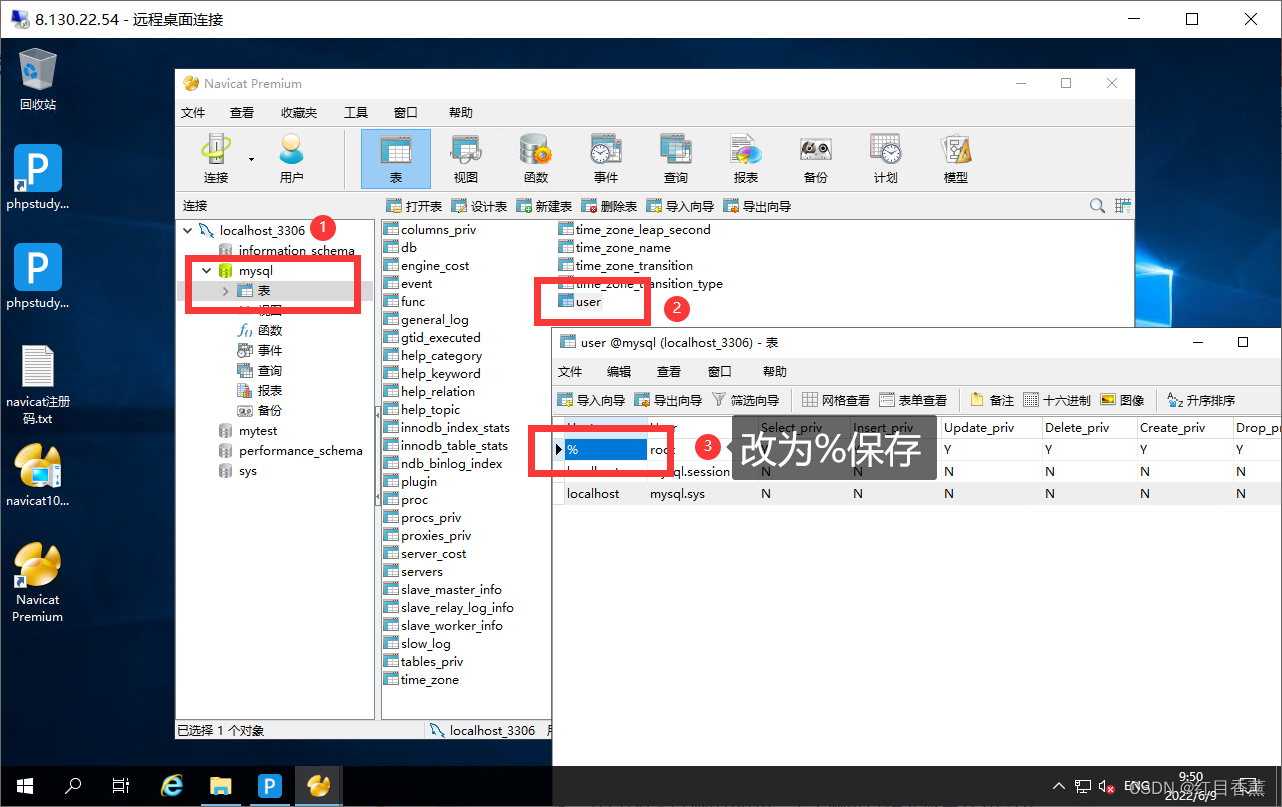Click the 十六进制 toolbar button
Screen dimensions: 1282x807
pyautogui.click(x=1057, y=400)
